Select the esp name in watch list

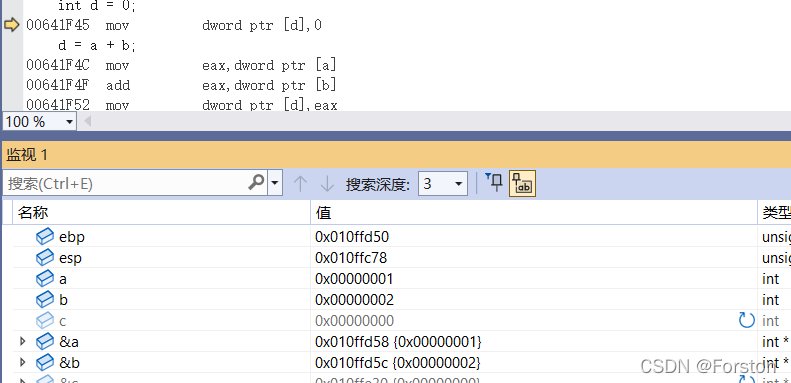coord(70,258)
